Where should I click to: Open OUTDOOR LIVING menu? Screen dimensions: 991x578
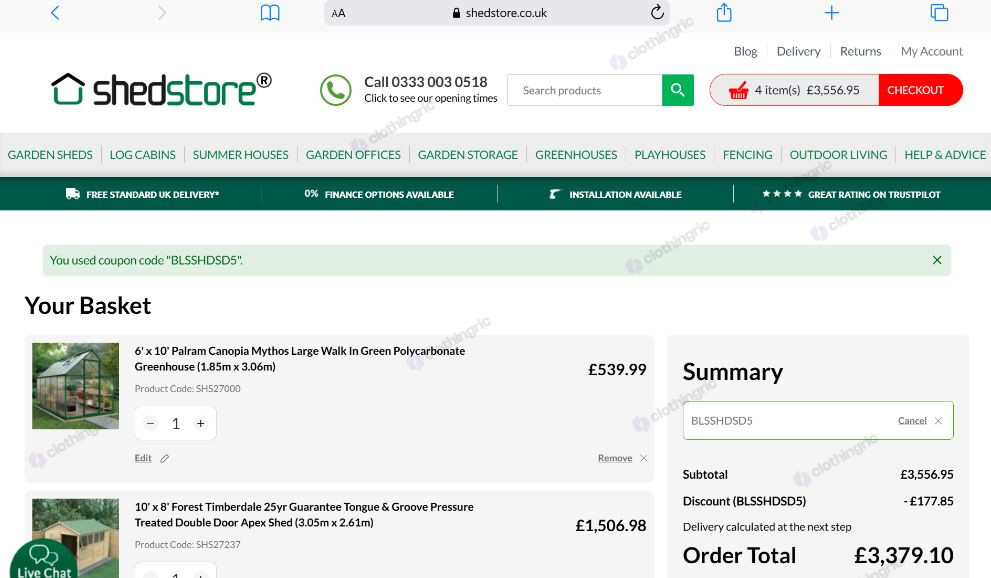(838, 155)
